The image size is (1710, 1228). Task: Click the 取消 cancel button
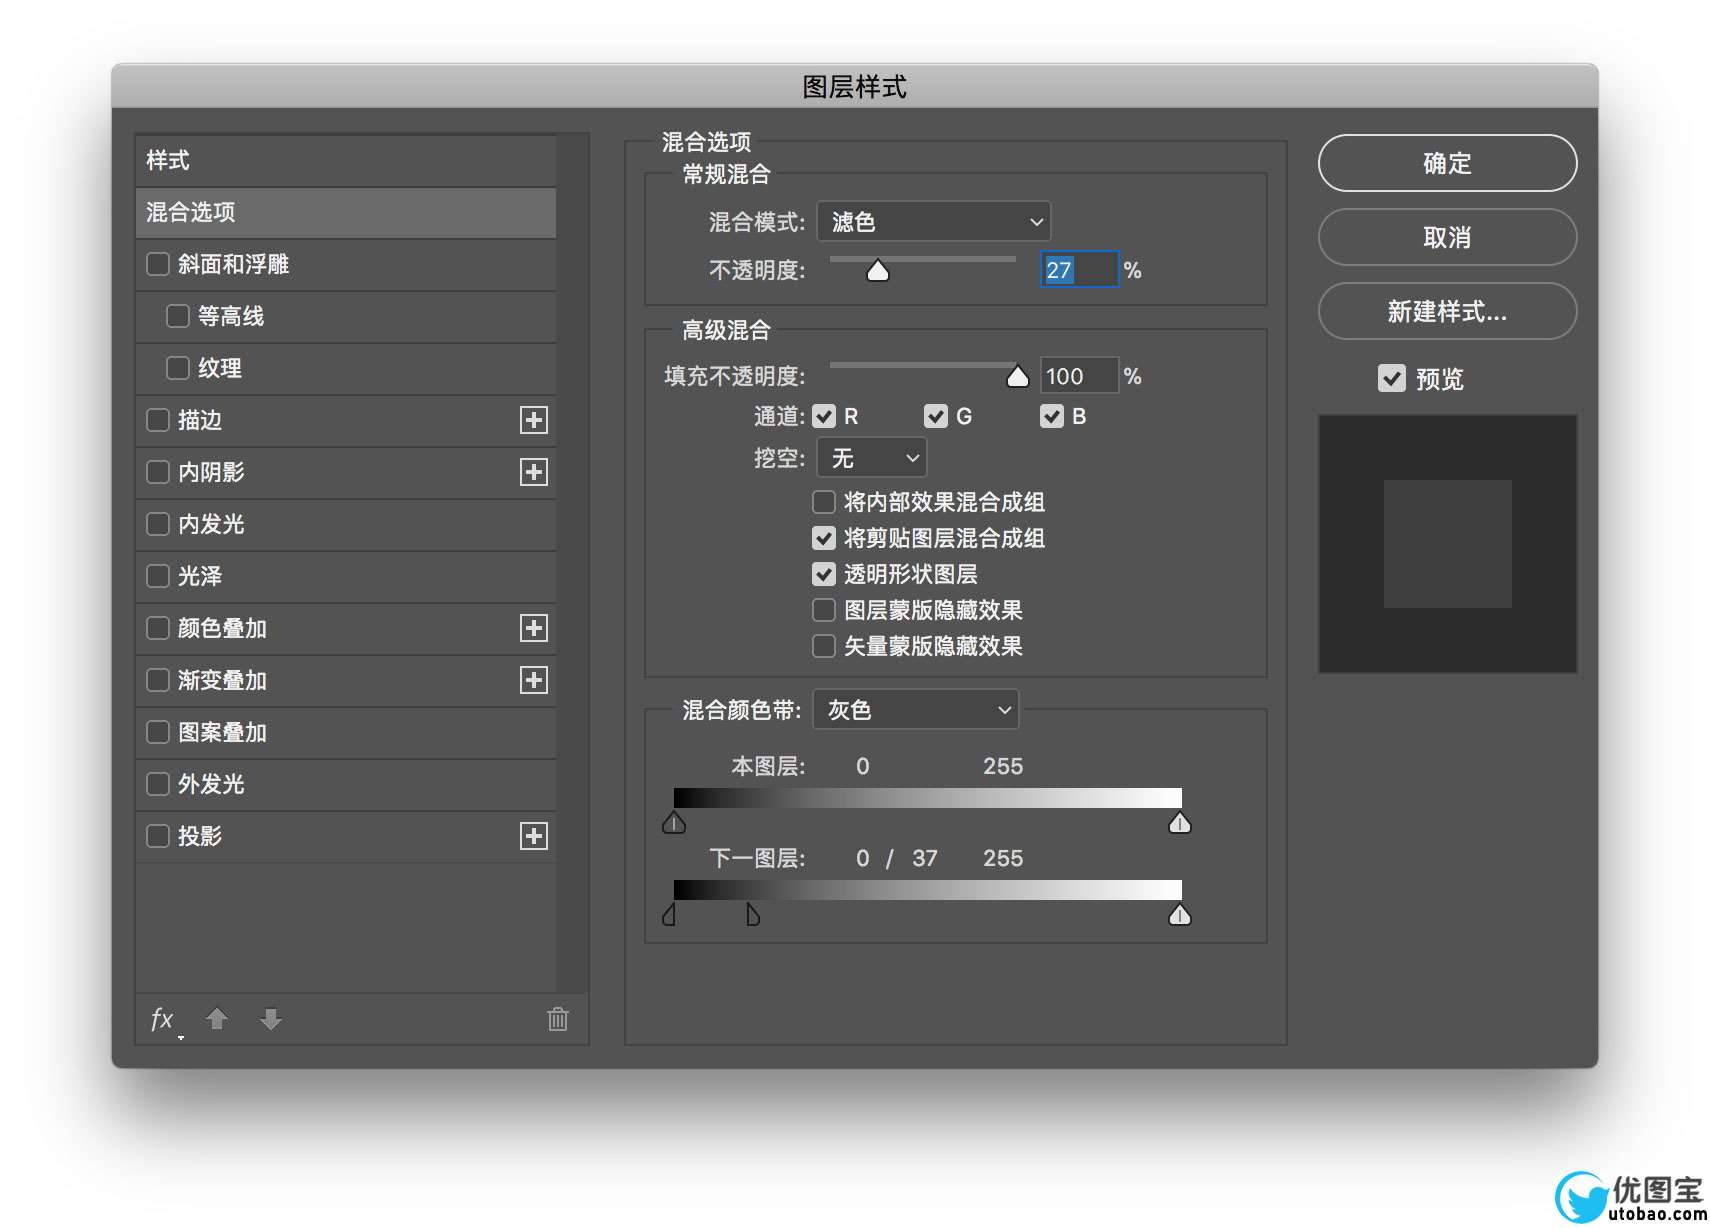[1447, 237]
